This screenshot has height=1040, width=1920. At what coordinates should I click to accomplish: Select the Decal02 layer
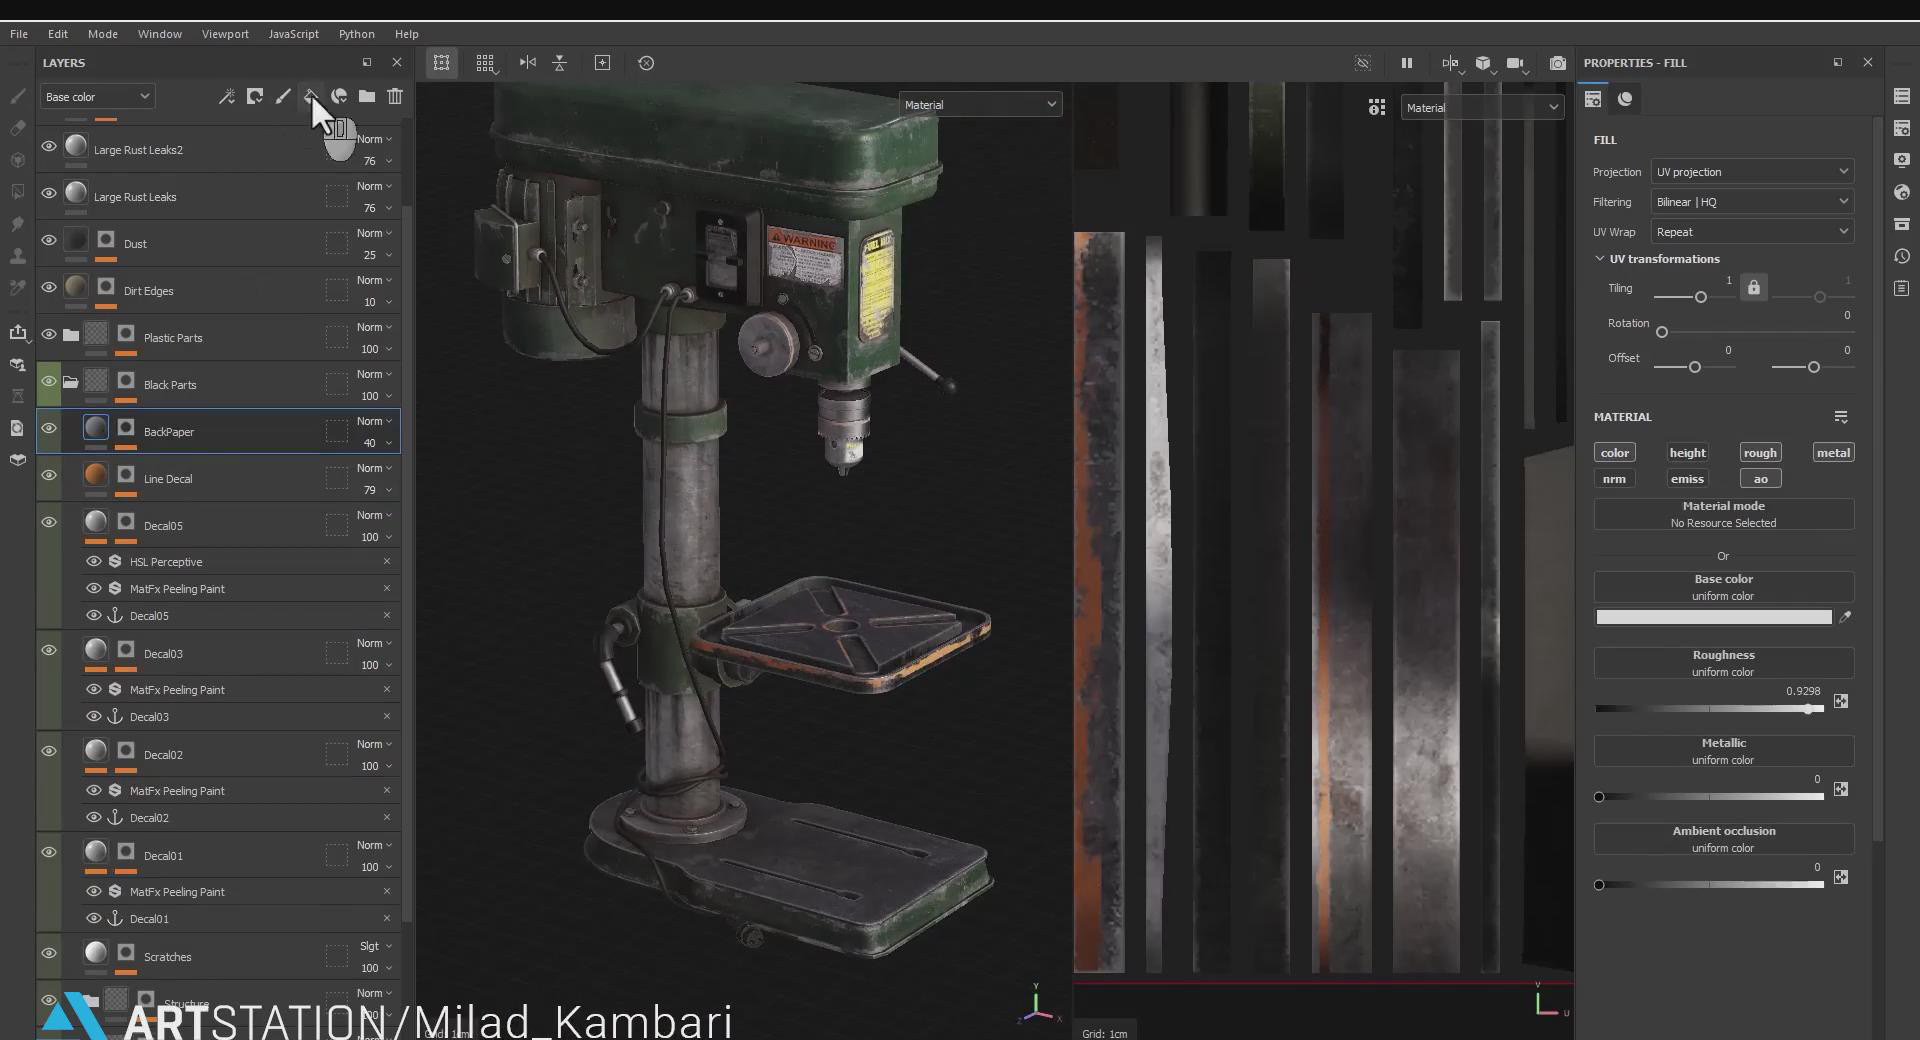(x=218, y=755)
